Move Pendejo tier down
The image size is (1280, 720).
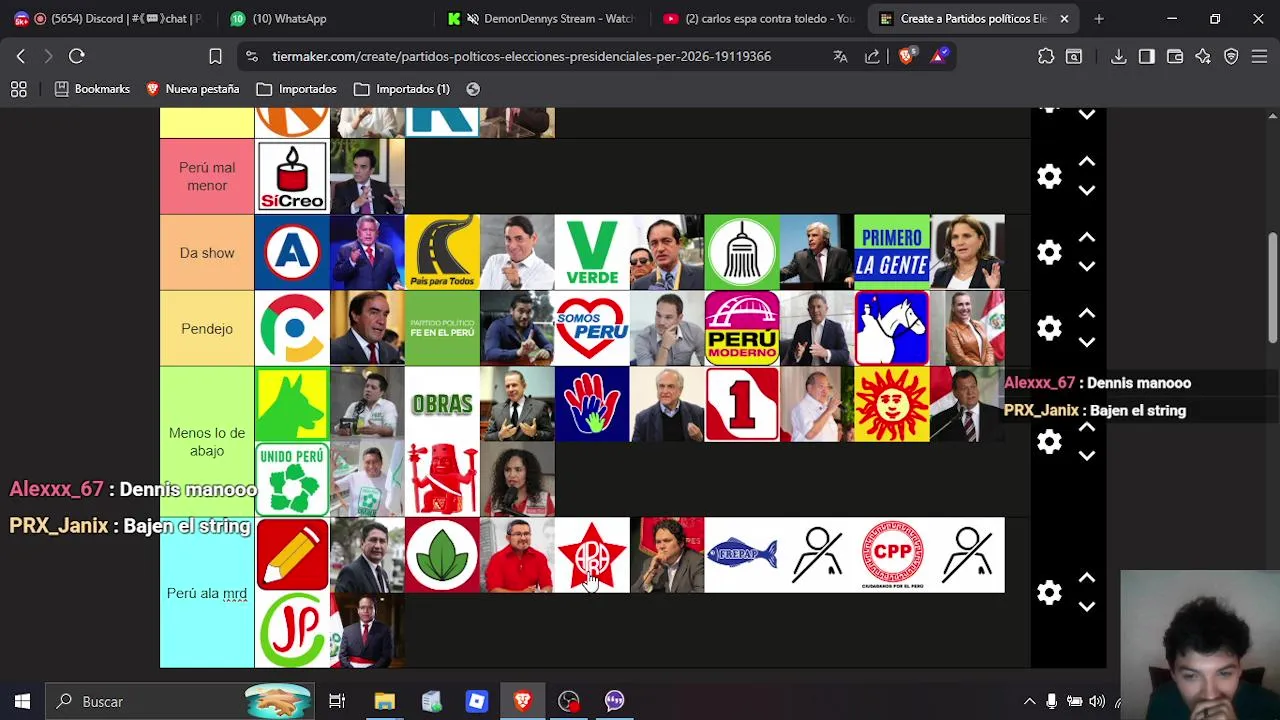1087,343
